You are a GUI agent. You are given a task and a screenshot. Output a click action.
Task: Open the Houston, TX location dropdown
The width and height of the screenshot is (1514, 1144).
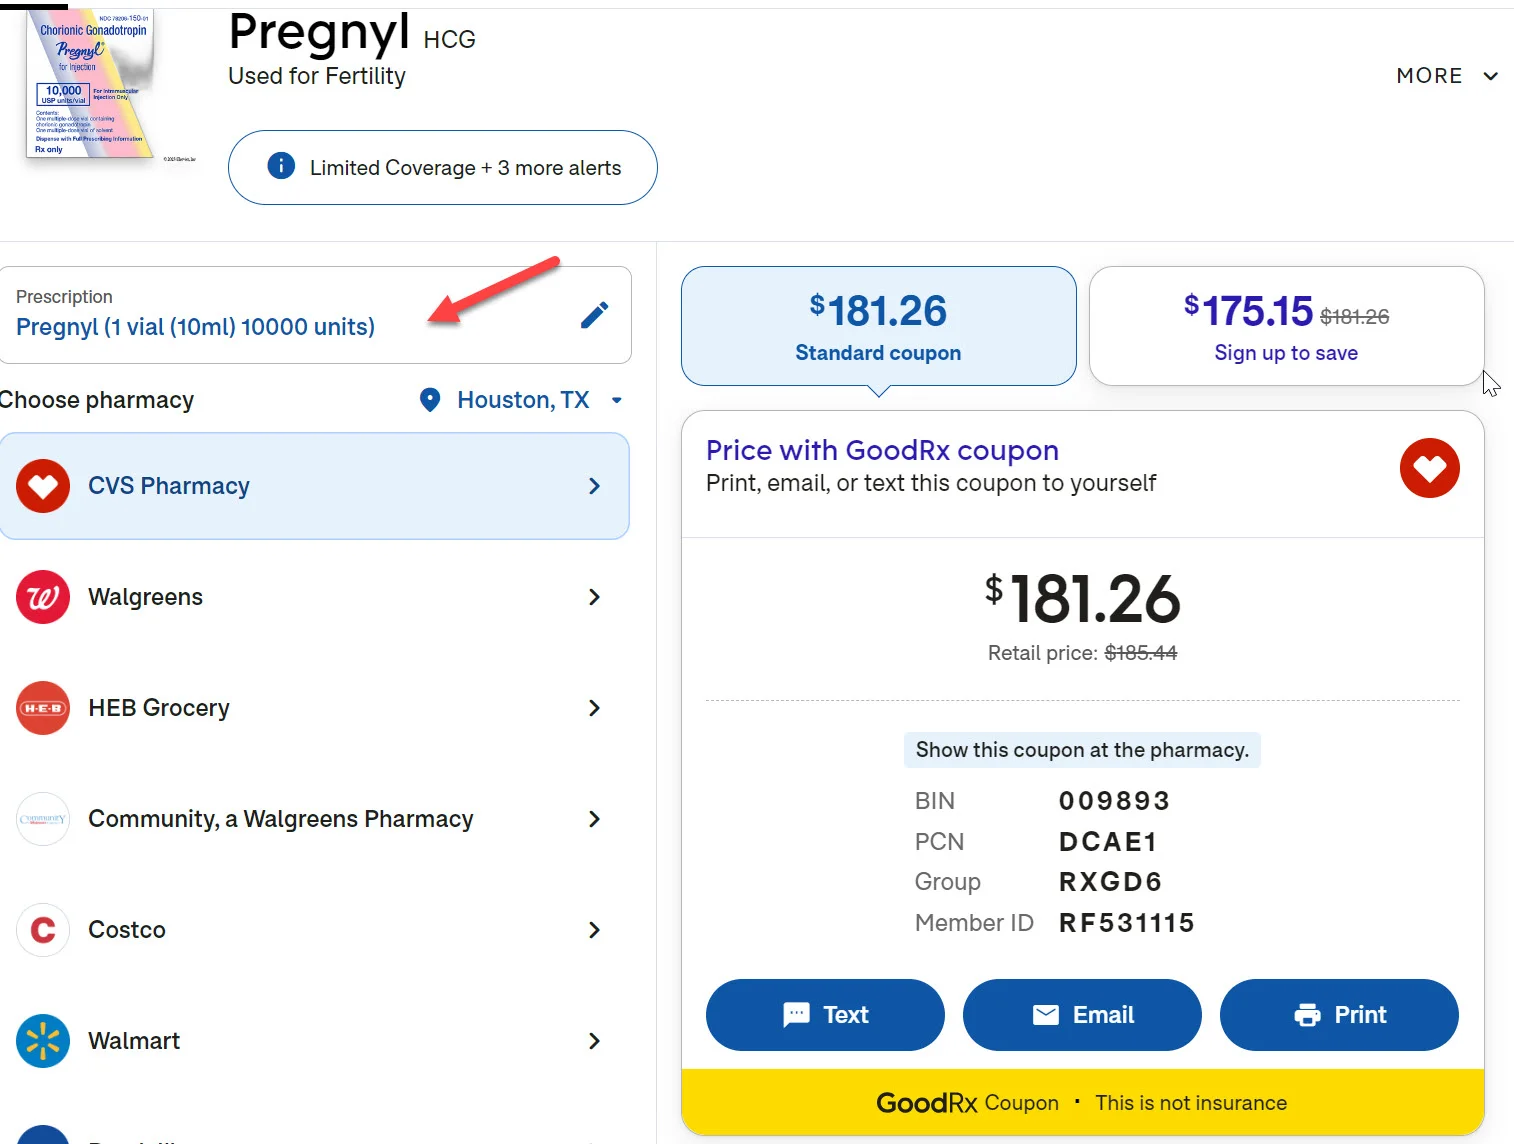tap(524, 400)
